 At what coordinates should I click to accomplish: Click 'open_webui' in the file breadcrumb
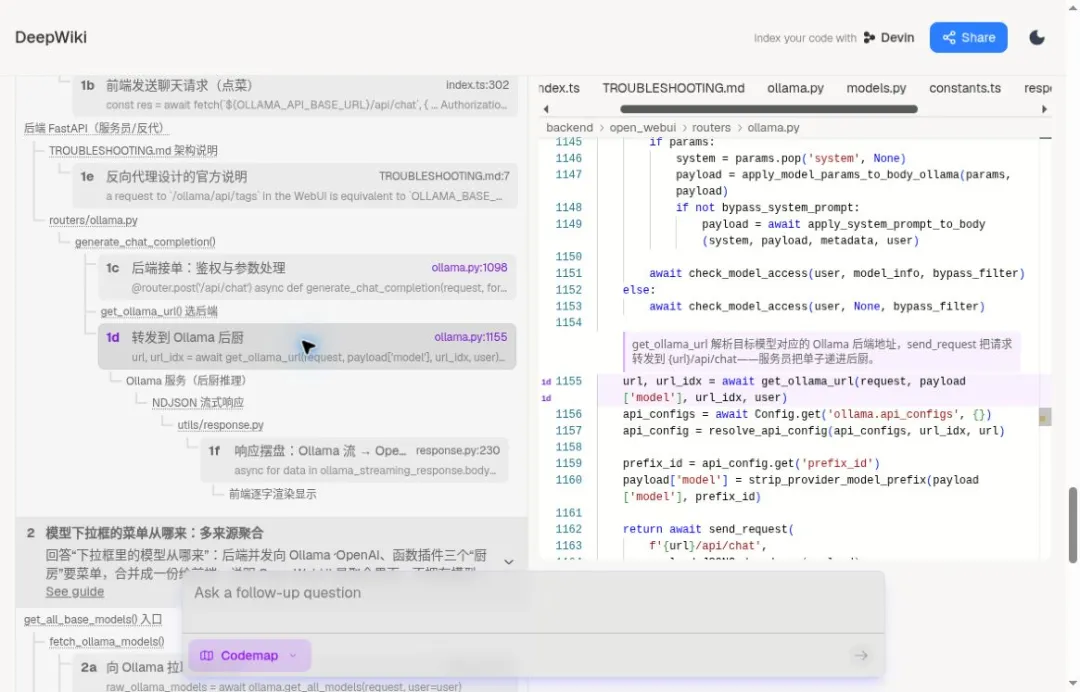(x=643, y=127)
